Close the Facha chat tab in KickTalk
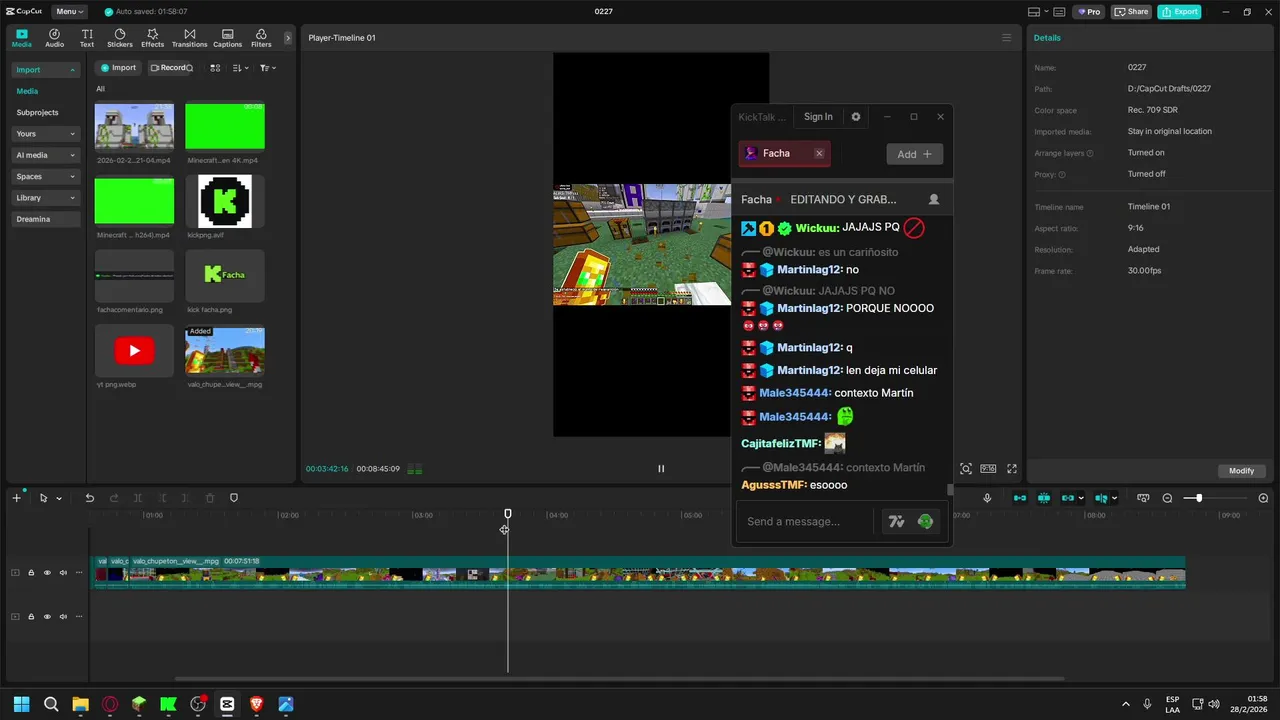Screen dimensions: 1280x720 [819, 153]
